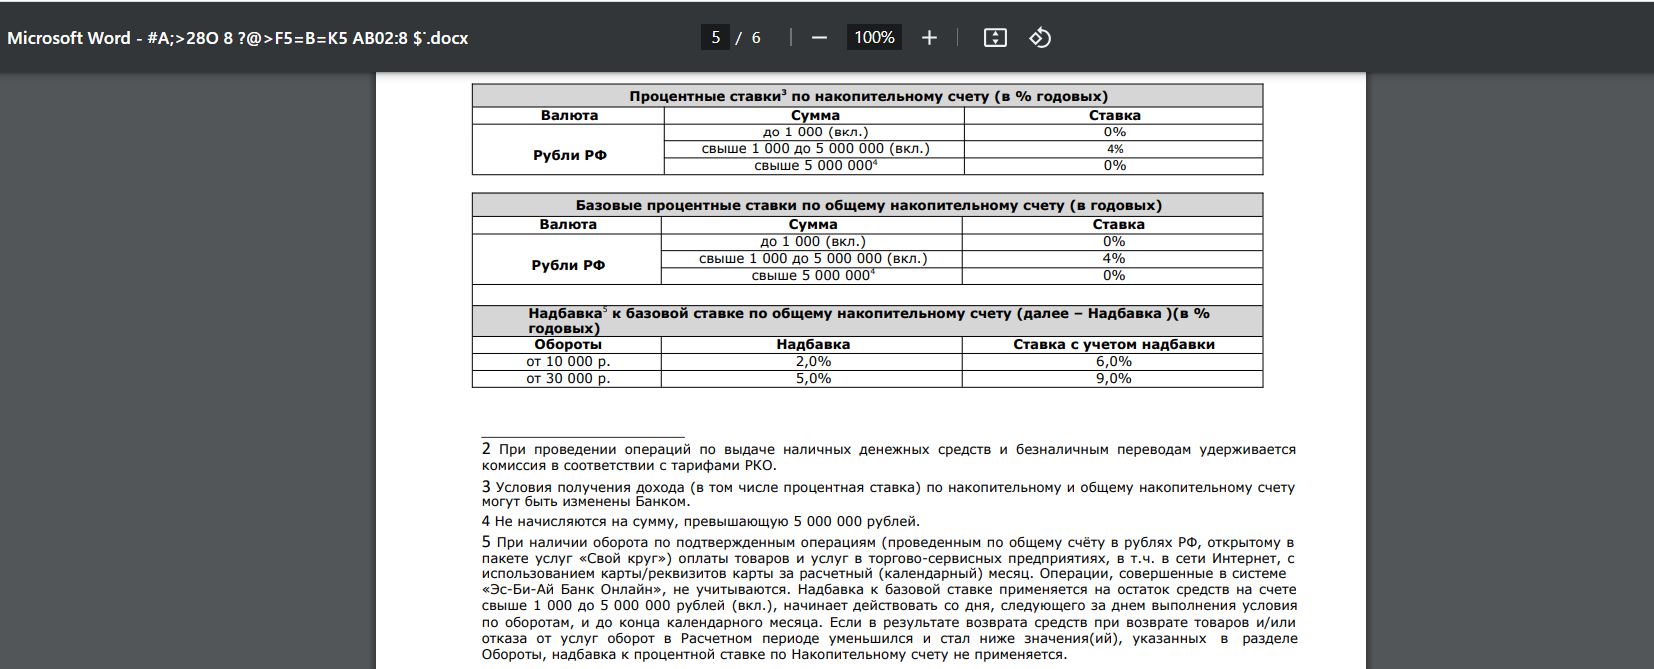
Task: Zoom in with the plus icon
Action: (x=929, y=38)
